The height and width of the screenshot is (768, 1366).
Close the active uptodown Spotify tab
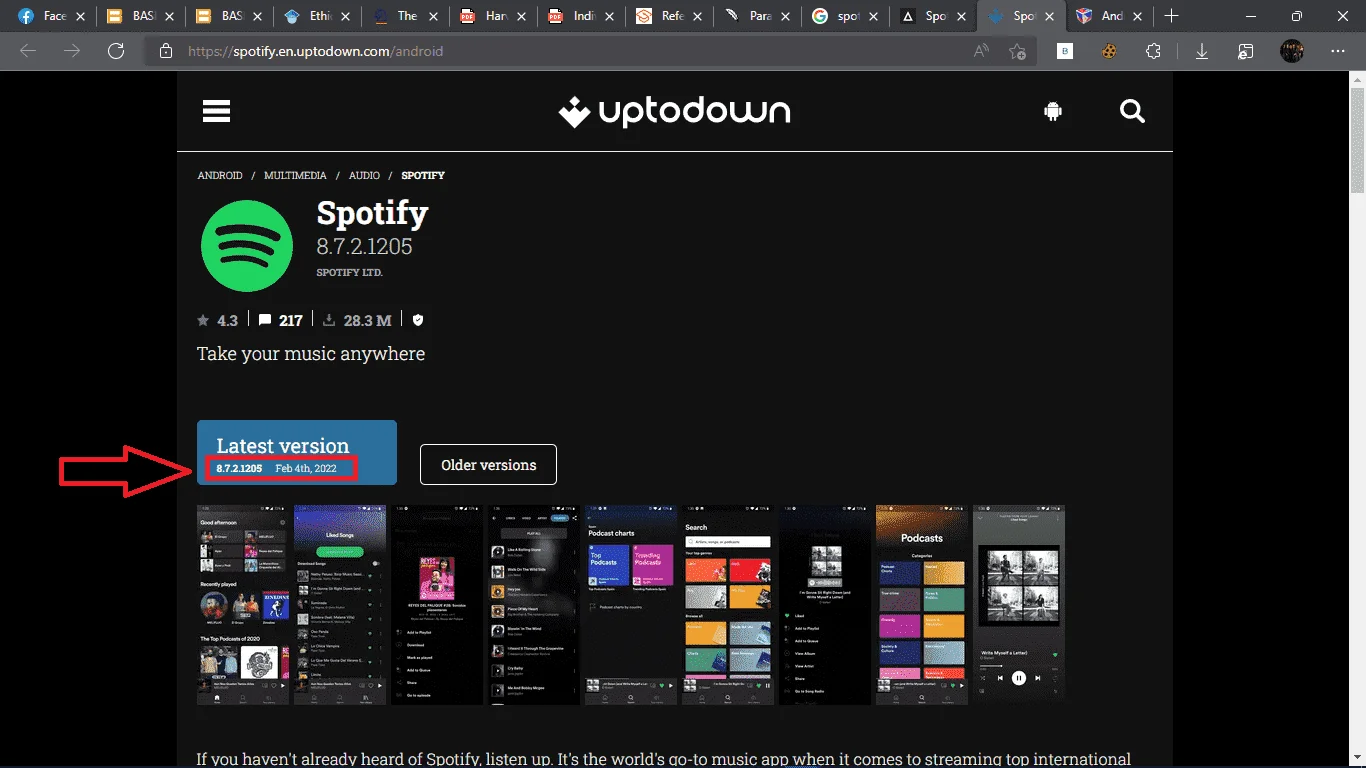coord(1050,16)
